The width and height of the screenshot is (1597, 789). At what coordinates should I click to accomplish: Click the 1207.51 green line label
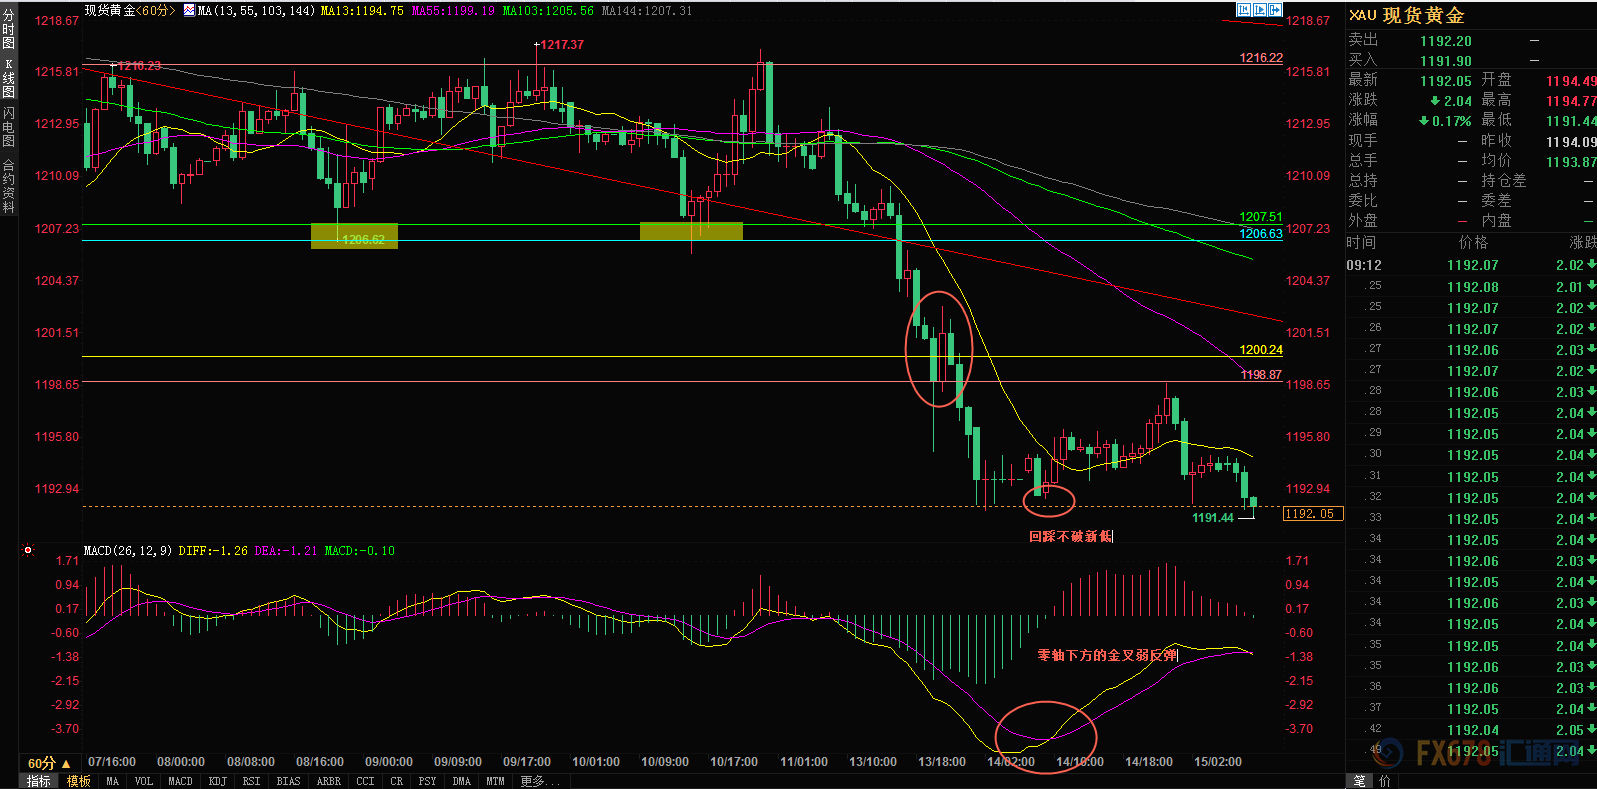click(1261, 217)
